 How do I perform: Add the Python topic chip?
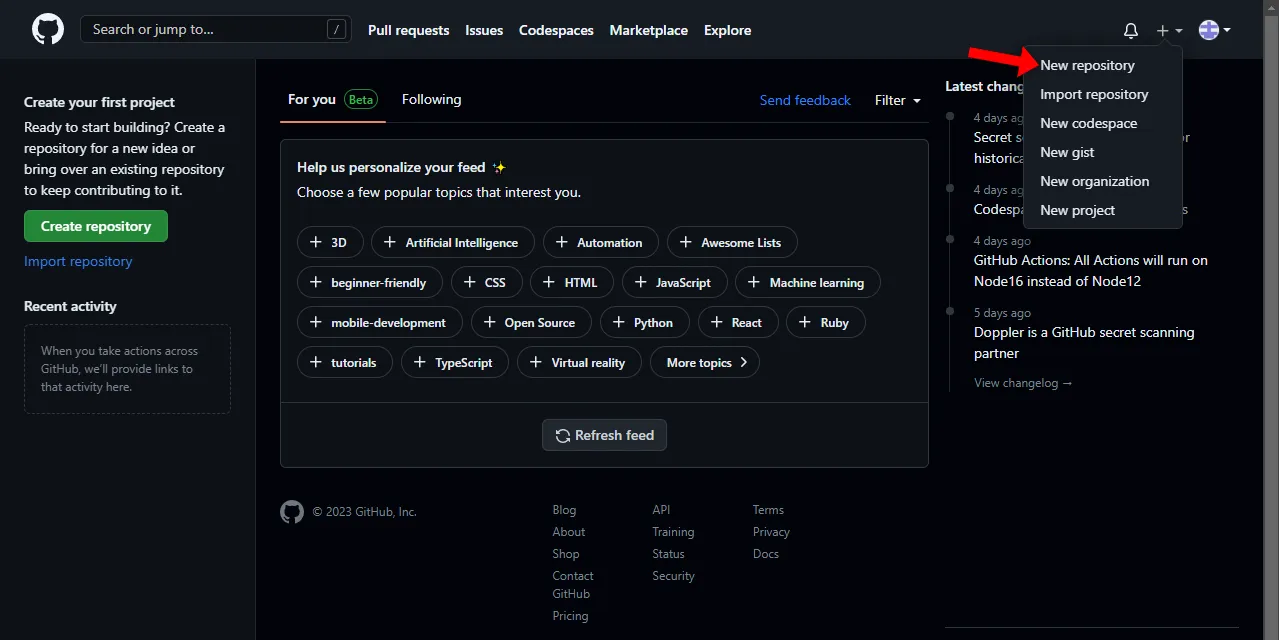pyautogui.click(x=645, y=322)
